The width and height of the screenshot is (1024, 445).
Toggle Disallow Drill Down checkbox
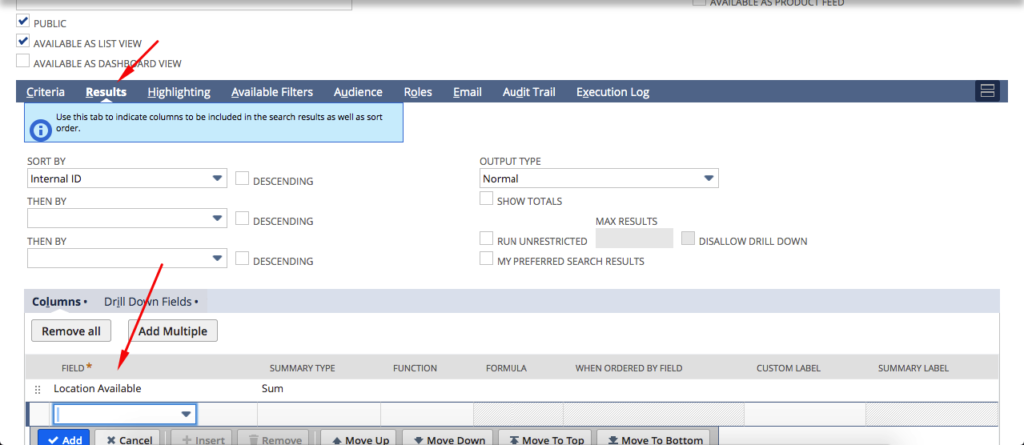[x=688, y=239]
